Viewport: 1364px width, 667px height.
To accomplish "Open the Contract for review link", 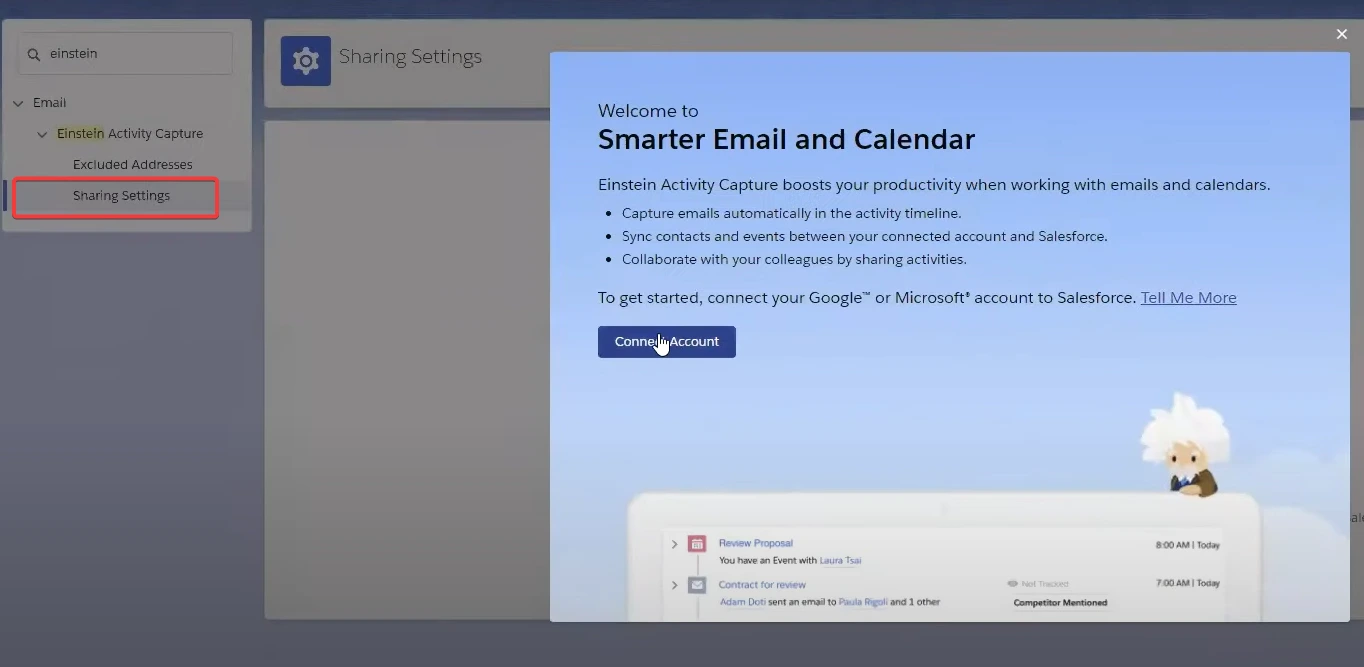I will [762, 585].
